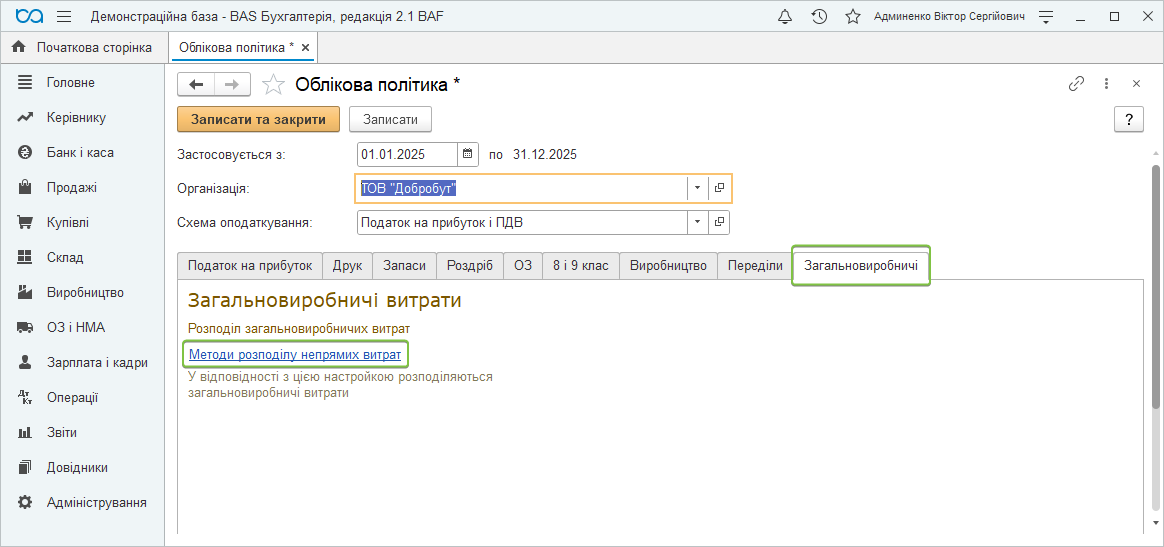Click the Застосовується з date field
Image resolution: width=1164 pixels, height=547 pixels.
tap(407, 154)
